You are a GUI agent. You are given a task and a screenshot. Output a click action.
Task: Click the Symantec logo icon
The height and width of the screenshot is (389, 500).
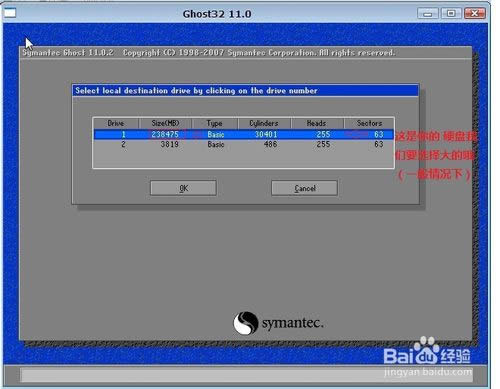tap(246, 323)
